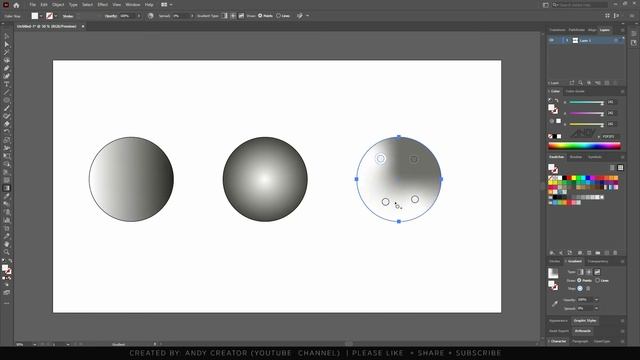640x360 pixels.
Task: Open the Spread dropdown in Gradient panel
Action: click(x=596, y=308)
